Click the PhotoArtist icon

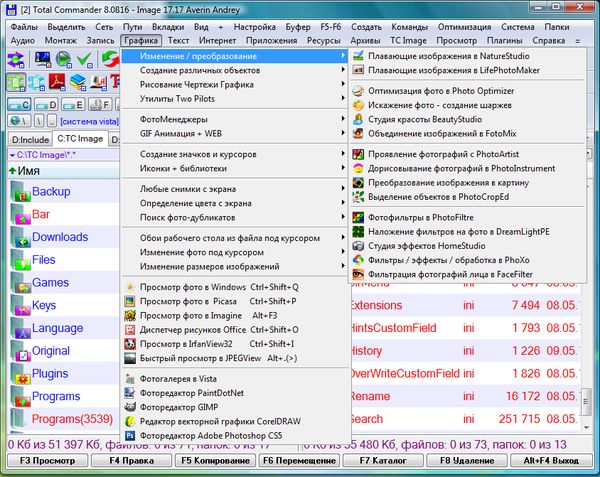tap(358, 154)
